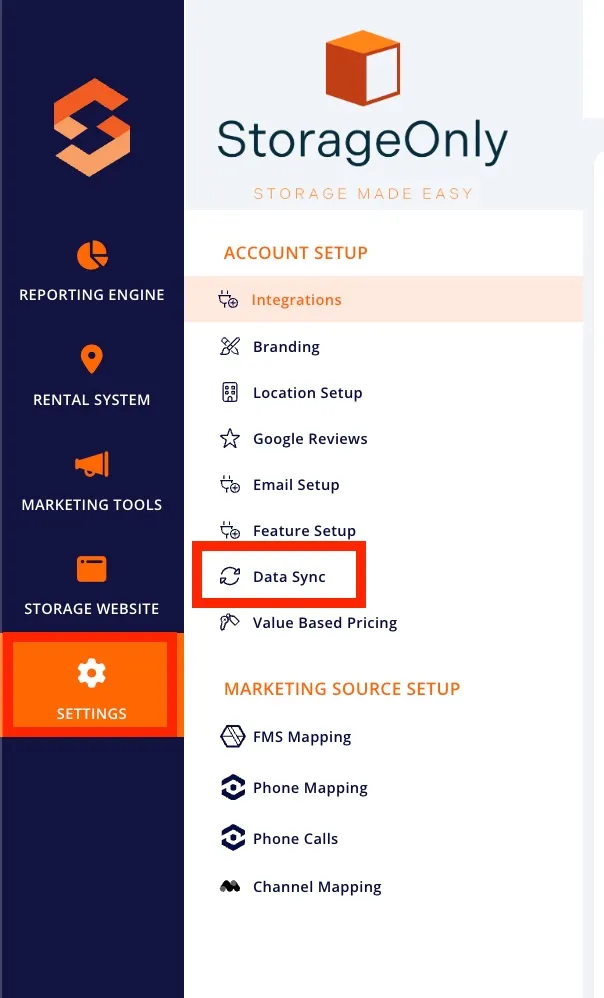Select Channel Mapping
The height and width of the screenshot is (998, 604).
pyautogui.click(x=317, y=887)
